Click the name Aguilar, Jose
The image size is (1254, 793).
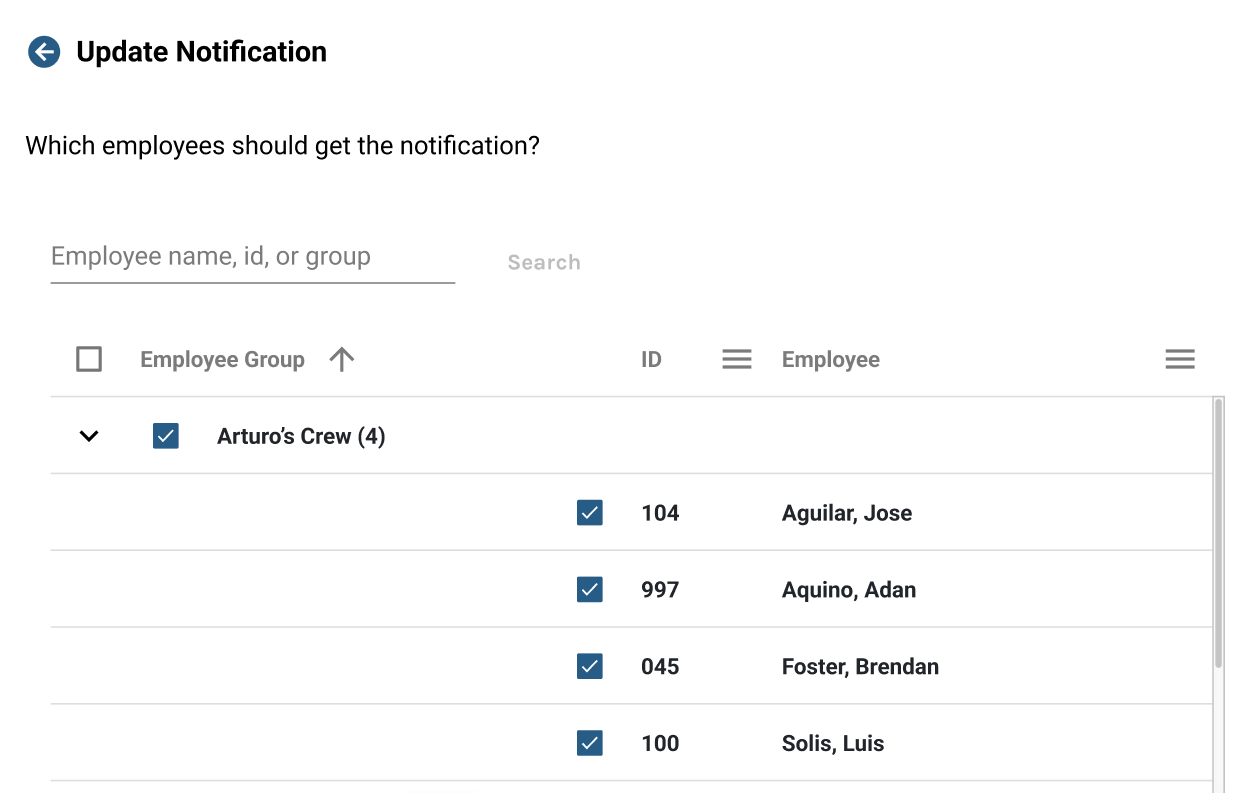click(847, 513)
